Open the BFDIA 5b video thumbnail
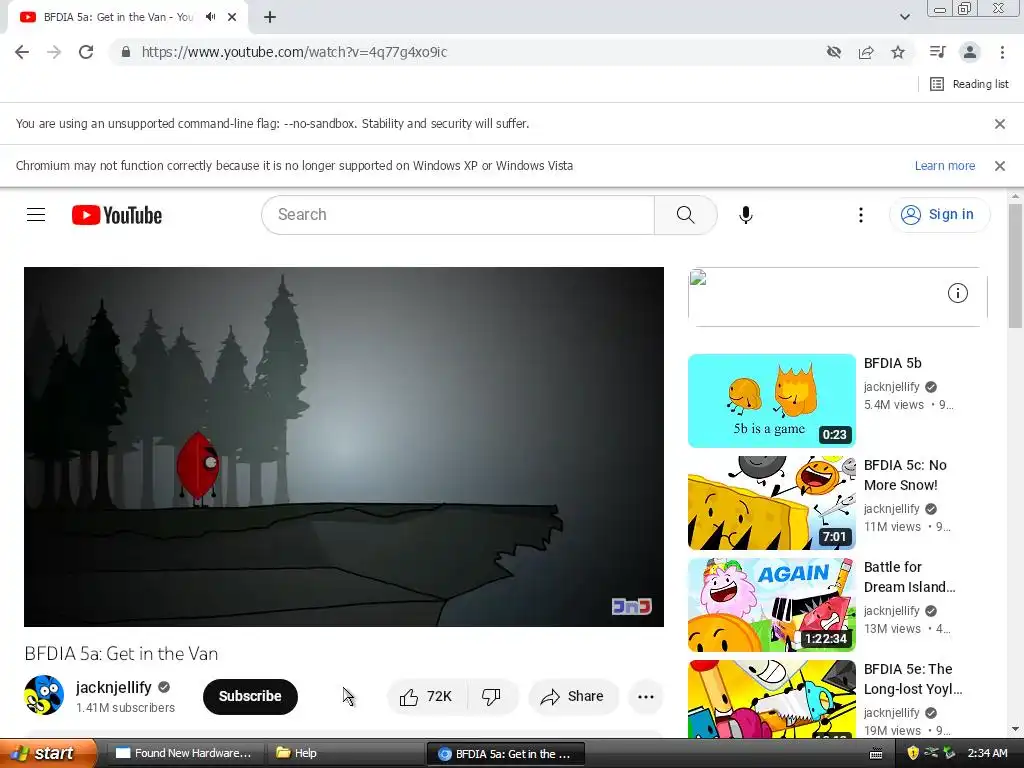 point(771,401)
